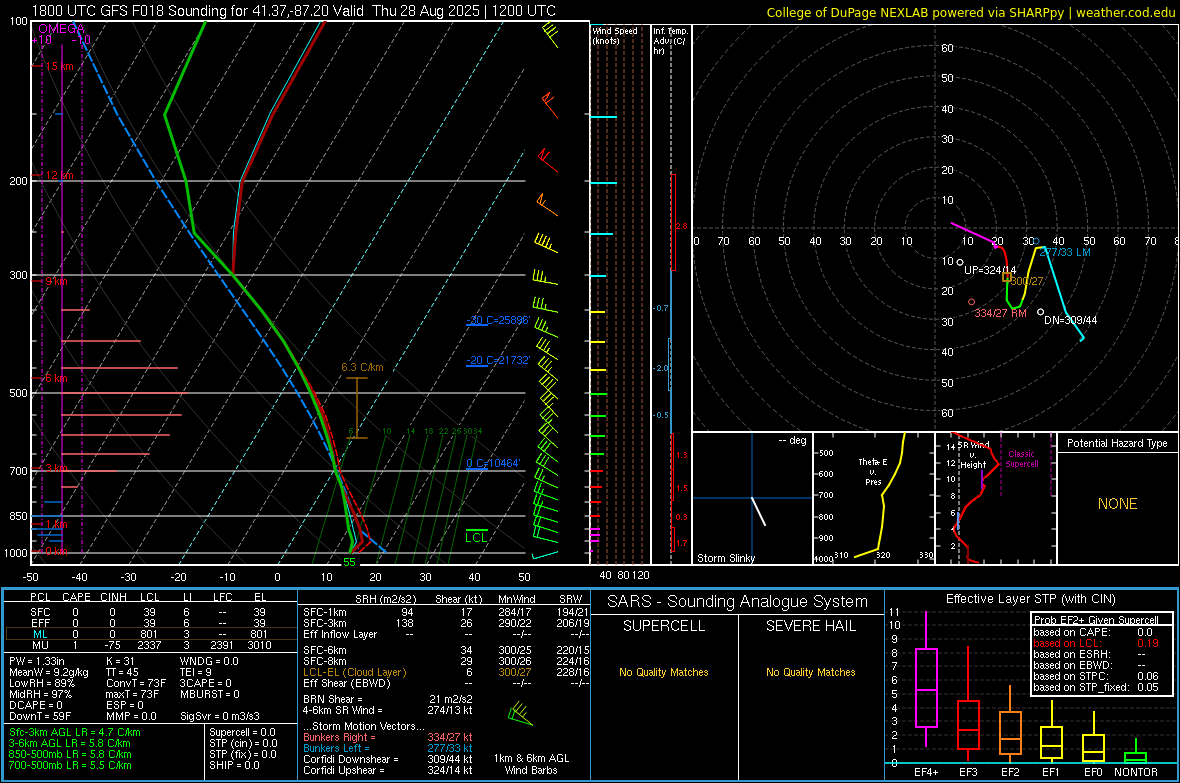Click the Wind Speed (knots) panel header
Screen dimensions: 1180x783
pyautogui.click(x=615, y=35)
